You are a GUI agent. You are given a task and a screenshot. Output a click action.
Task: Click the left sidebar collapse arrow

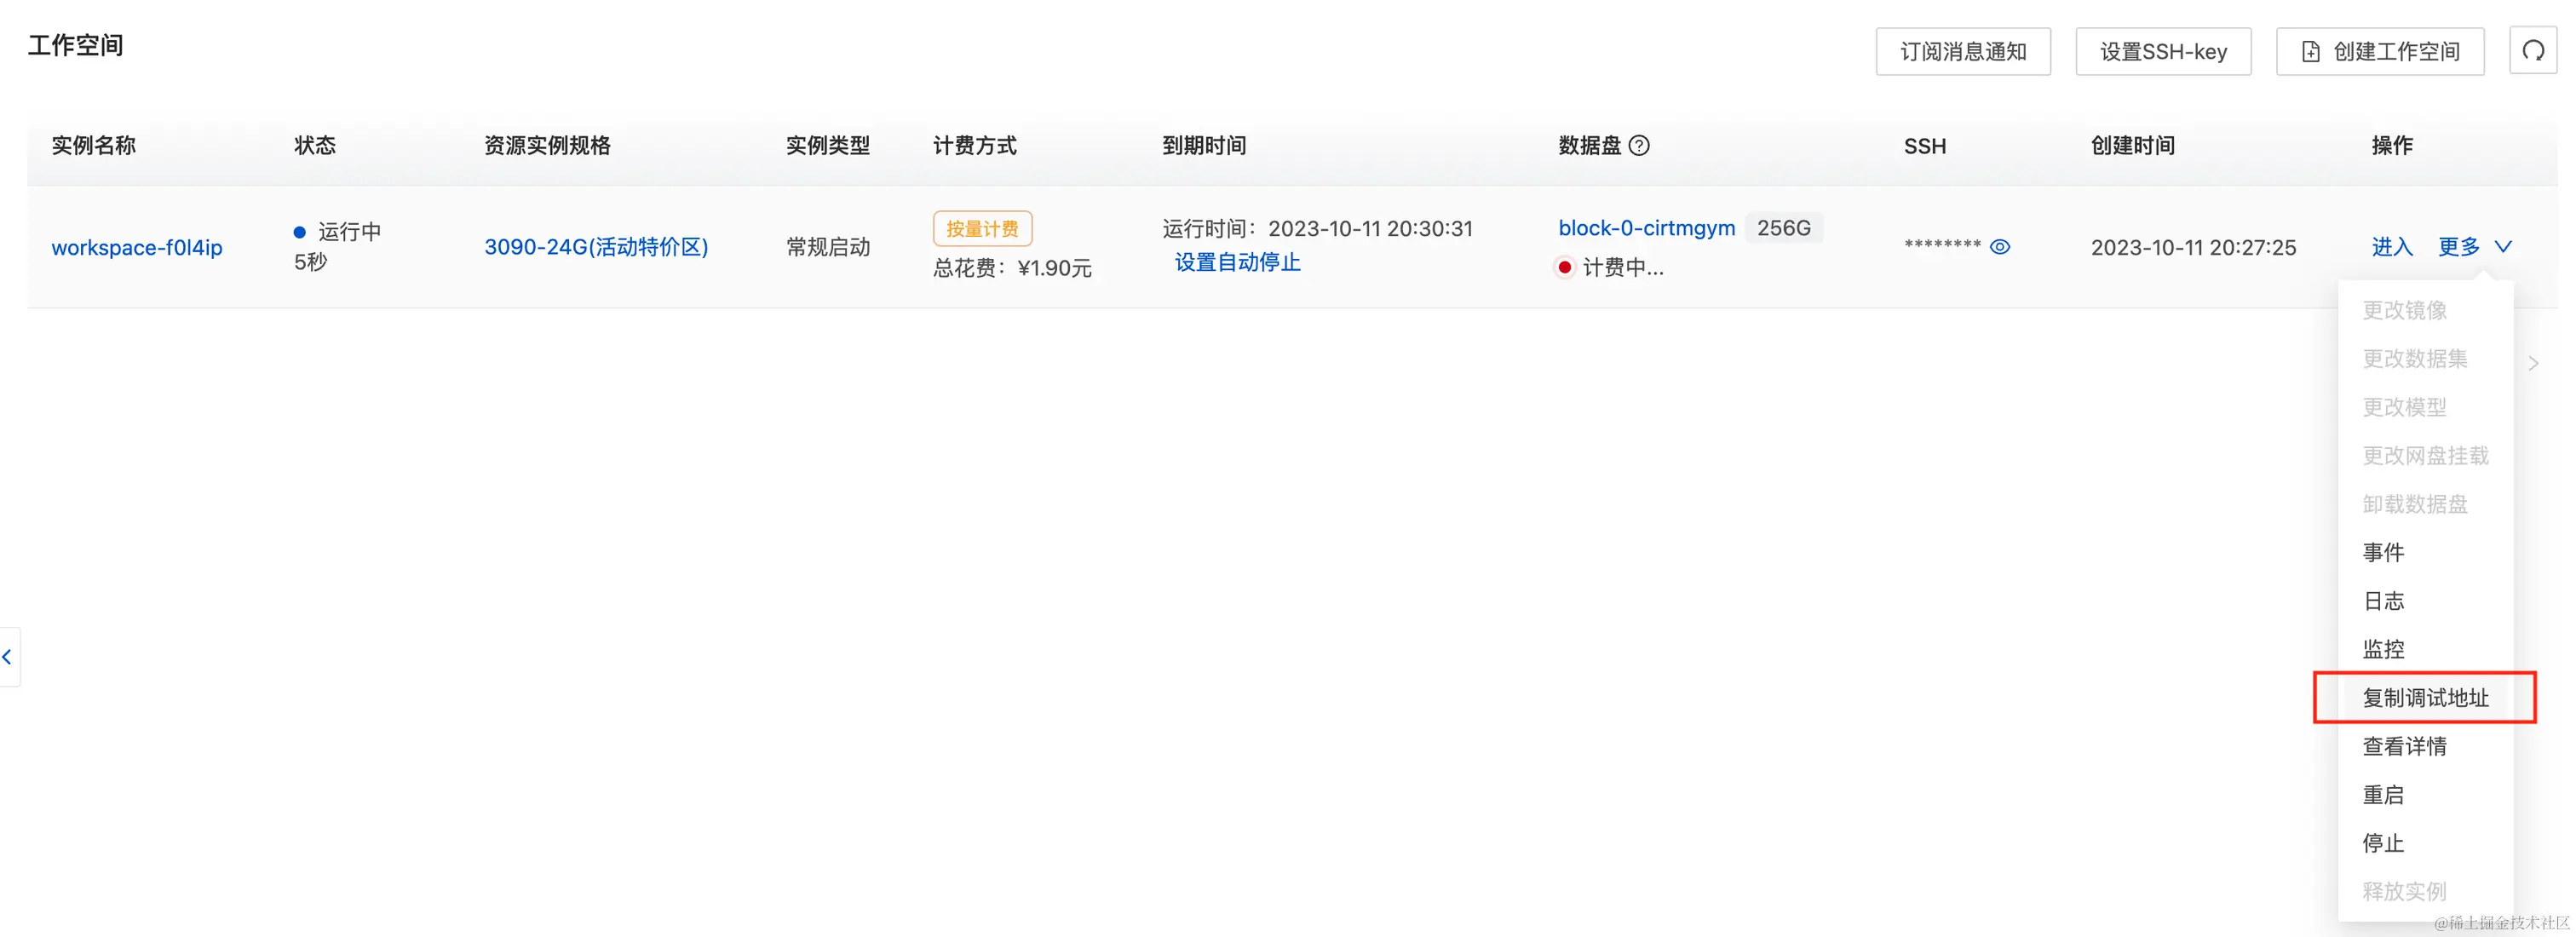(8, 657)
